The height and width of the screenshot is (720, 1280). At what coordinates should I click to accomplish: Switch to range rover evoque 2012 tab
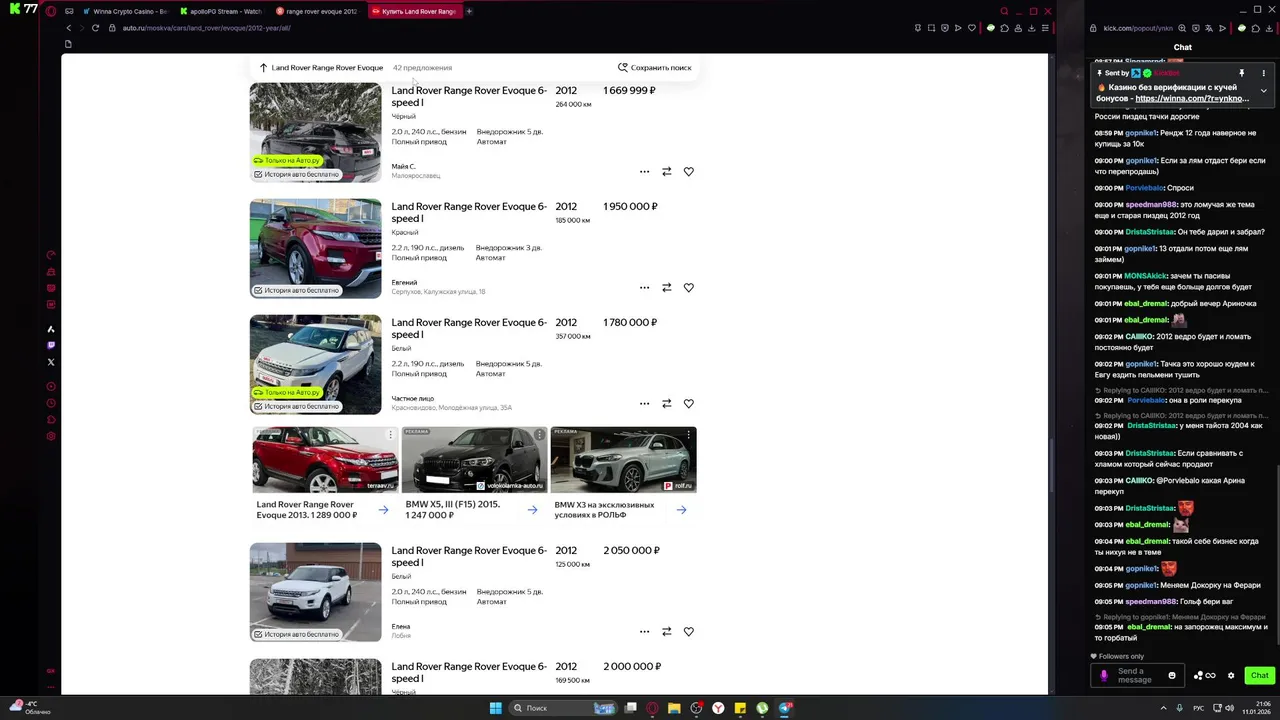click(316, 11)
